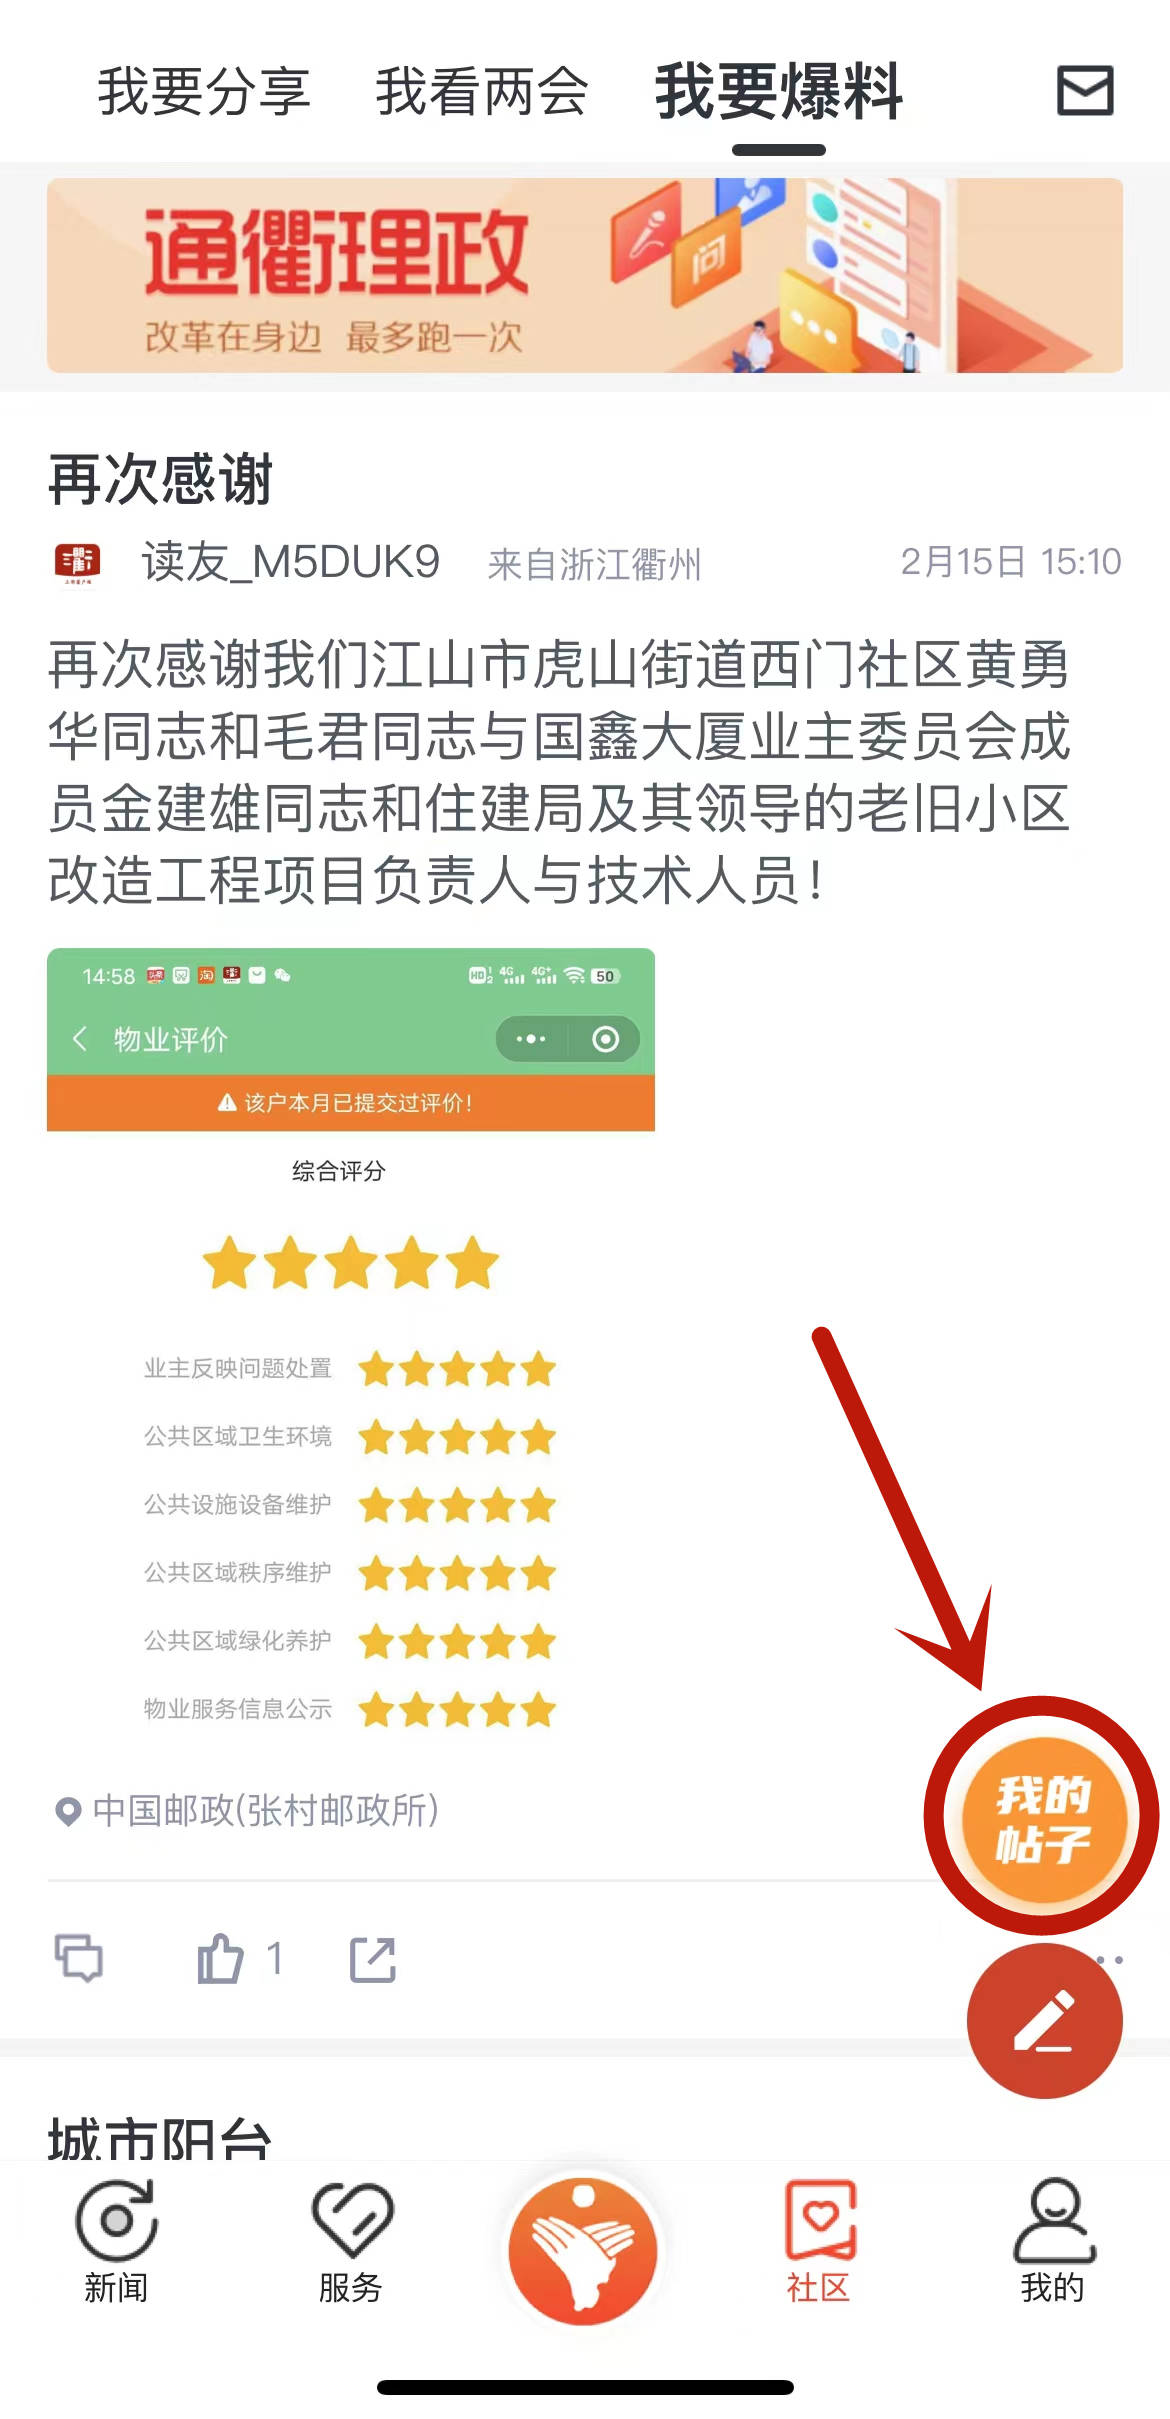
Task: View profile of 读友_M5DUK9
Action: (290, 562)
